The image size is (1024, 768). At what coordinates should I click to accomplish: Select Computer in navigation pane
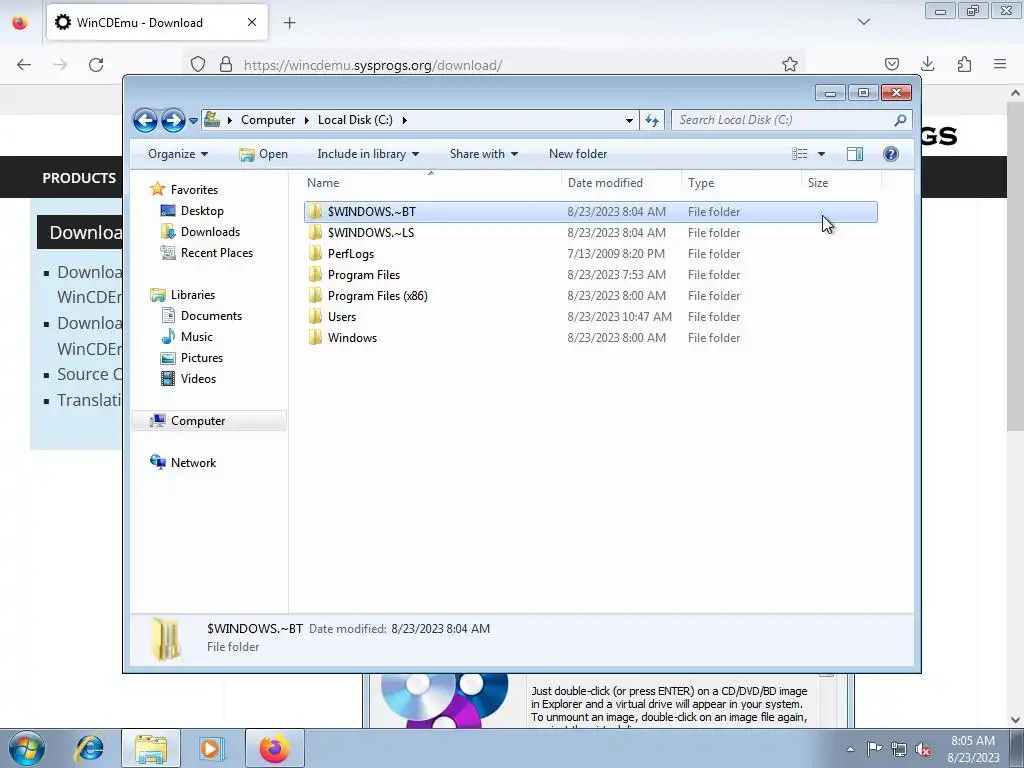[x=209, y=421]
